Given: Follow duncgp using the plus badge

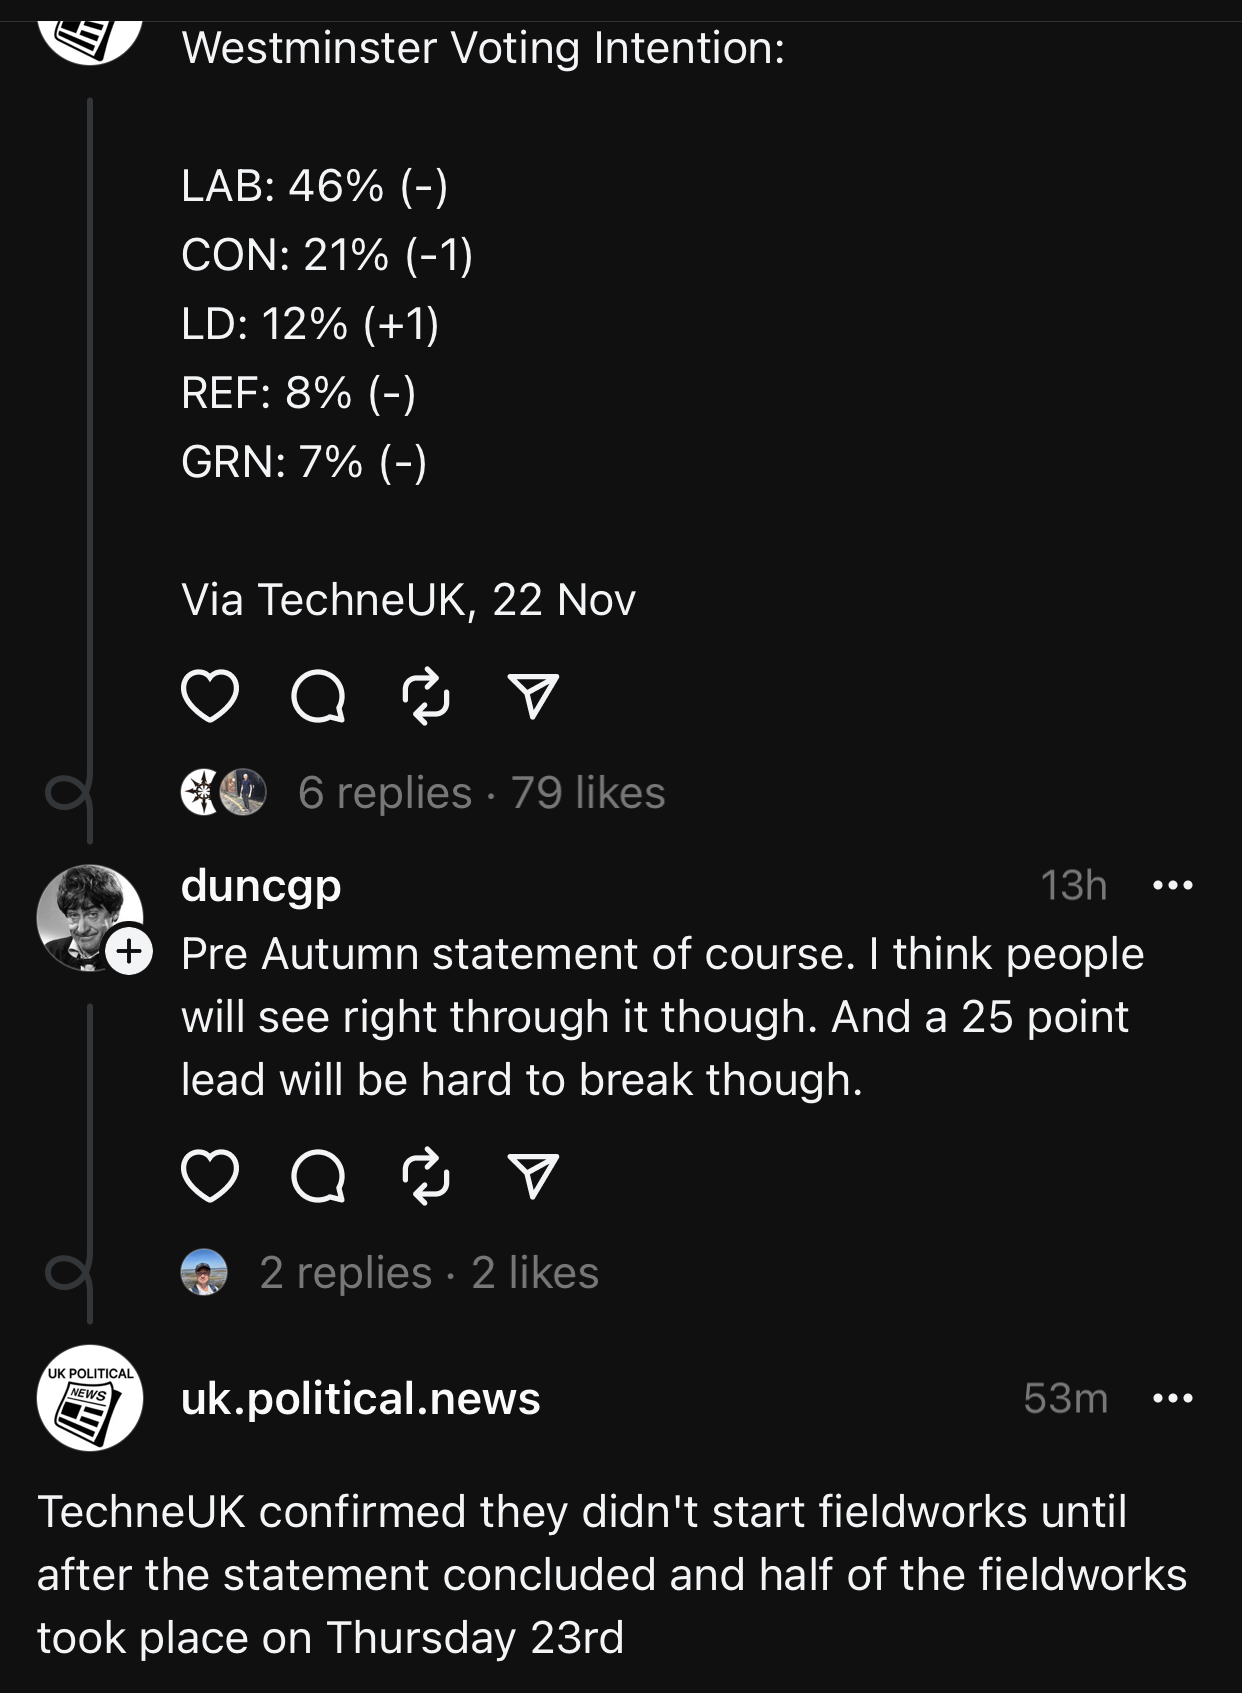Looking at the screenshot, I should coord(130,951).
